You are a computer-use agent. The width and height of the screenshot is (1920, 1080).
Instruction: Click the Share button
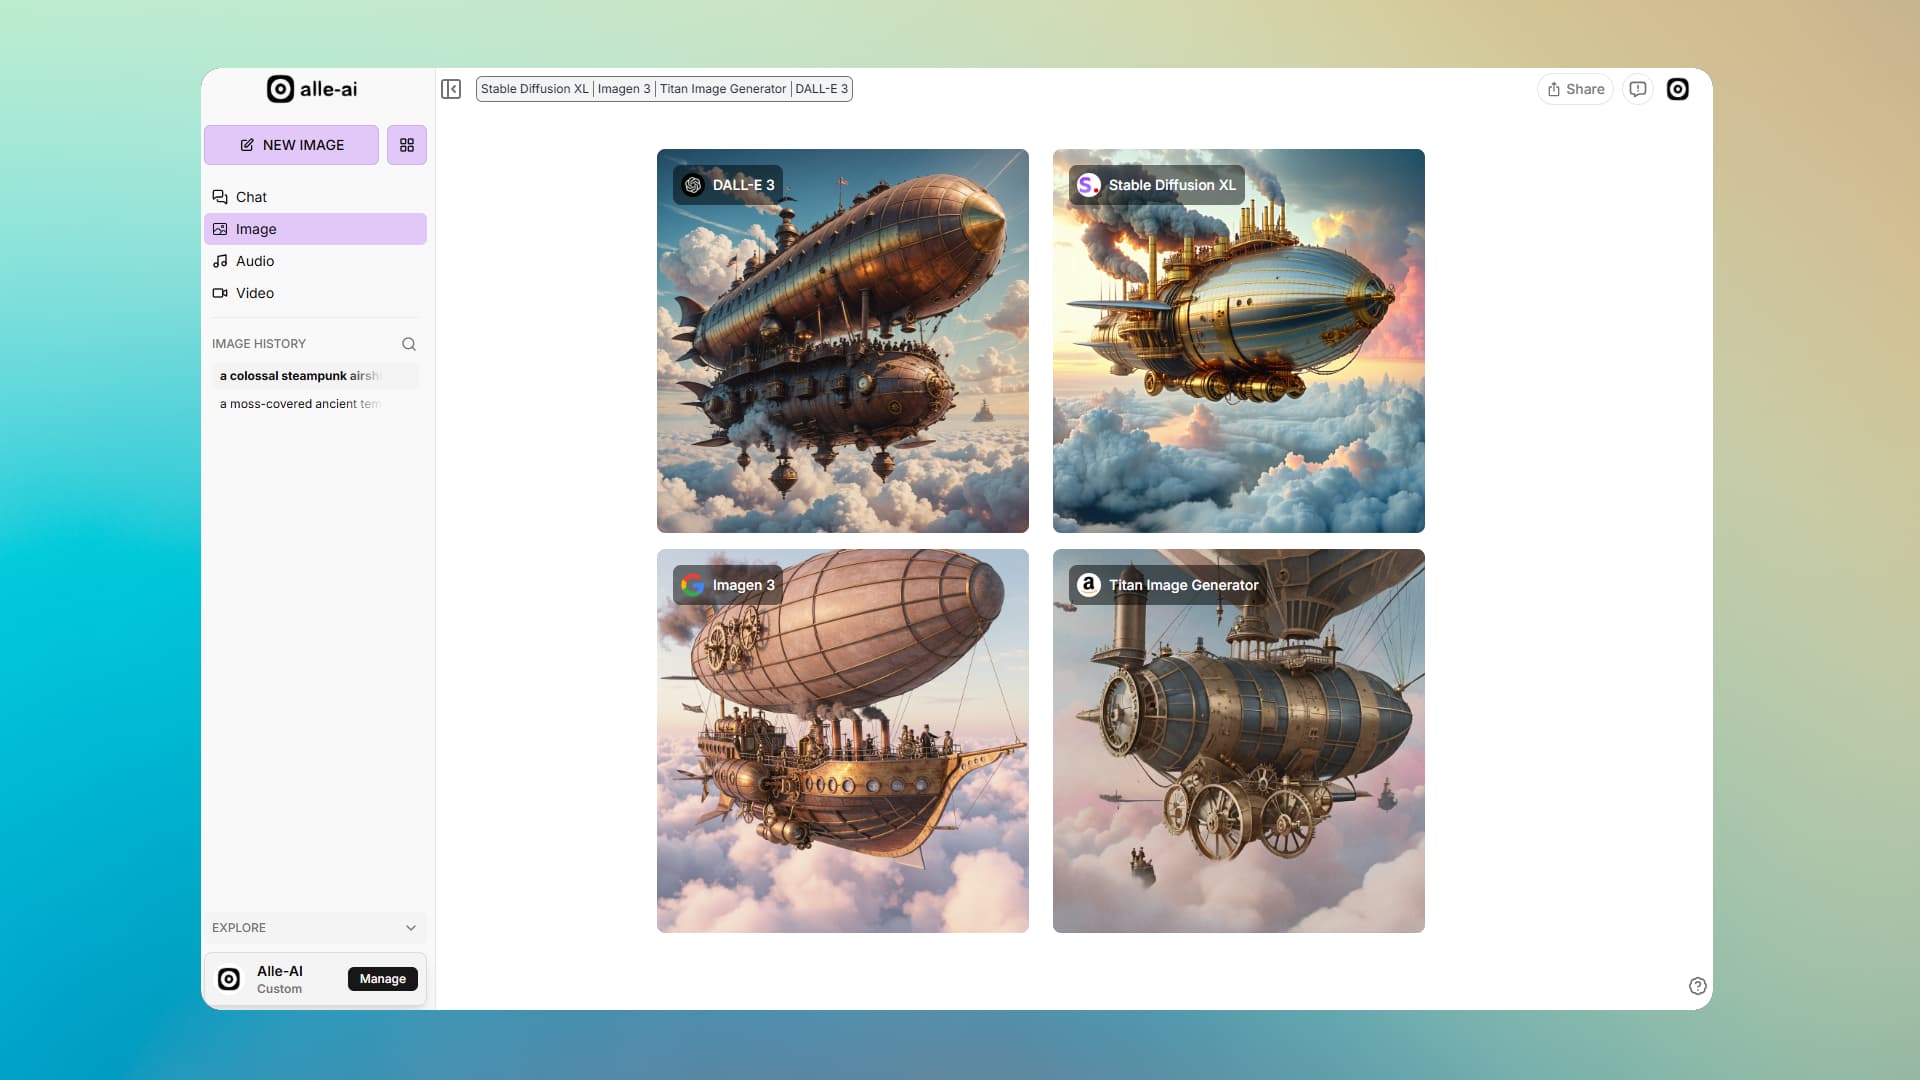coord(1574,89)
